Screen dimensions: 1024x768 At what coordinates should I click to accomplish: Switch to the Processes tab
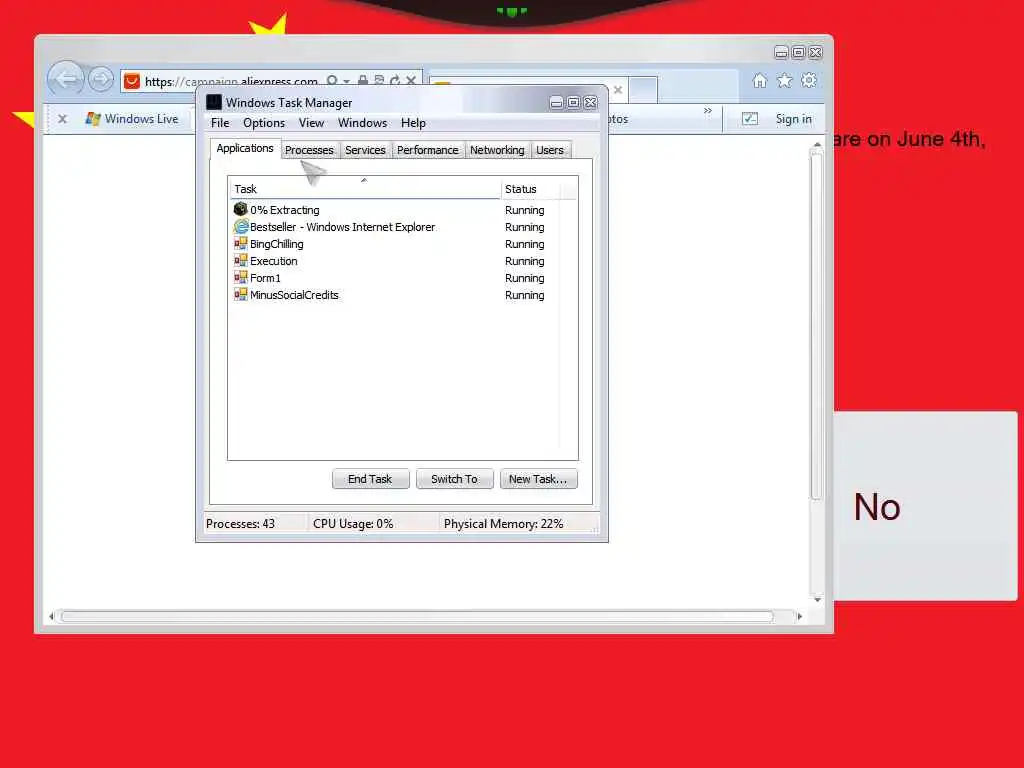[309, 150]
